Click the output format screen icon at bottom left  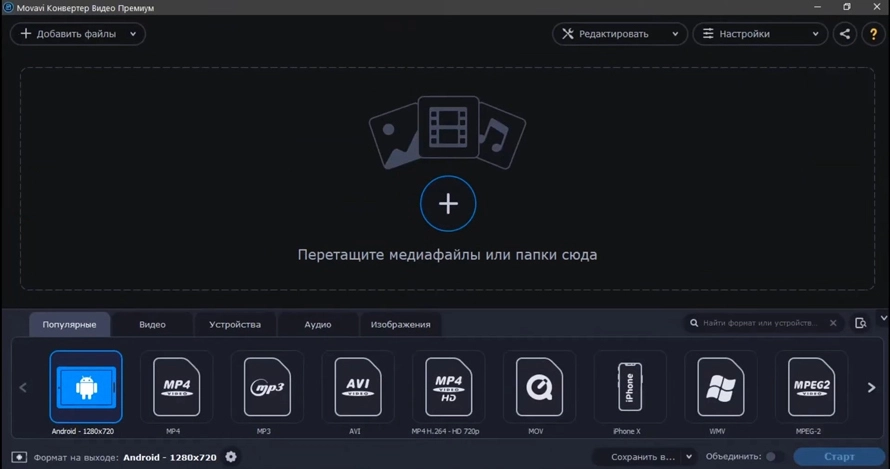point(19,457)
